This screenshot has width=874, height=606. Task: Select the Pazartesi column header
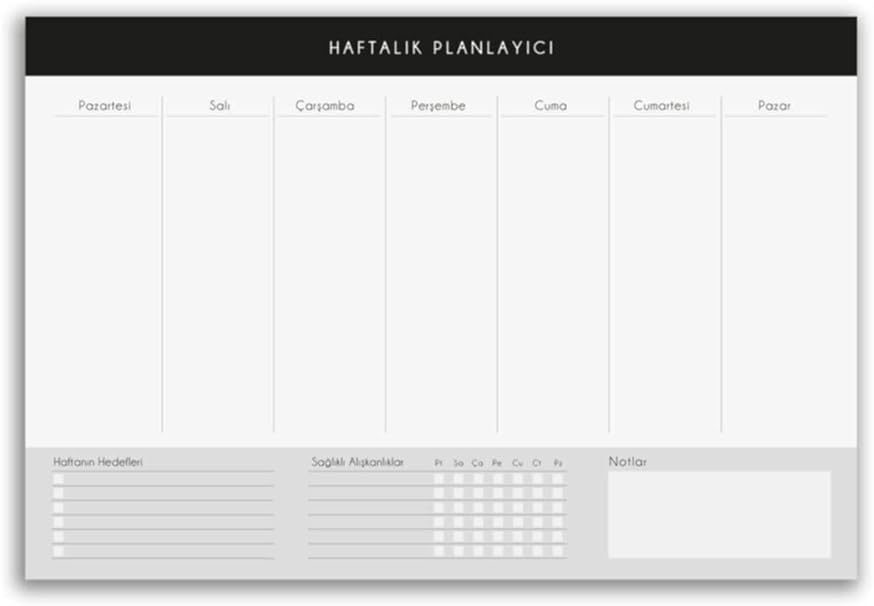pos(105,105)
